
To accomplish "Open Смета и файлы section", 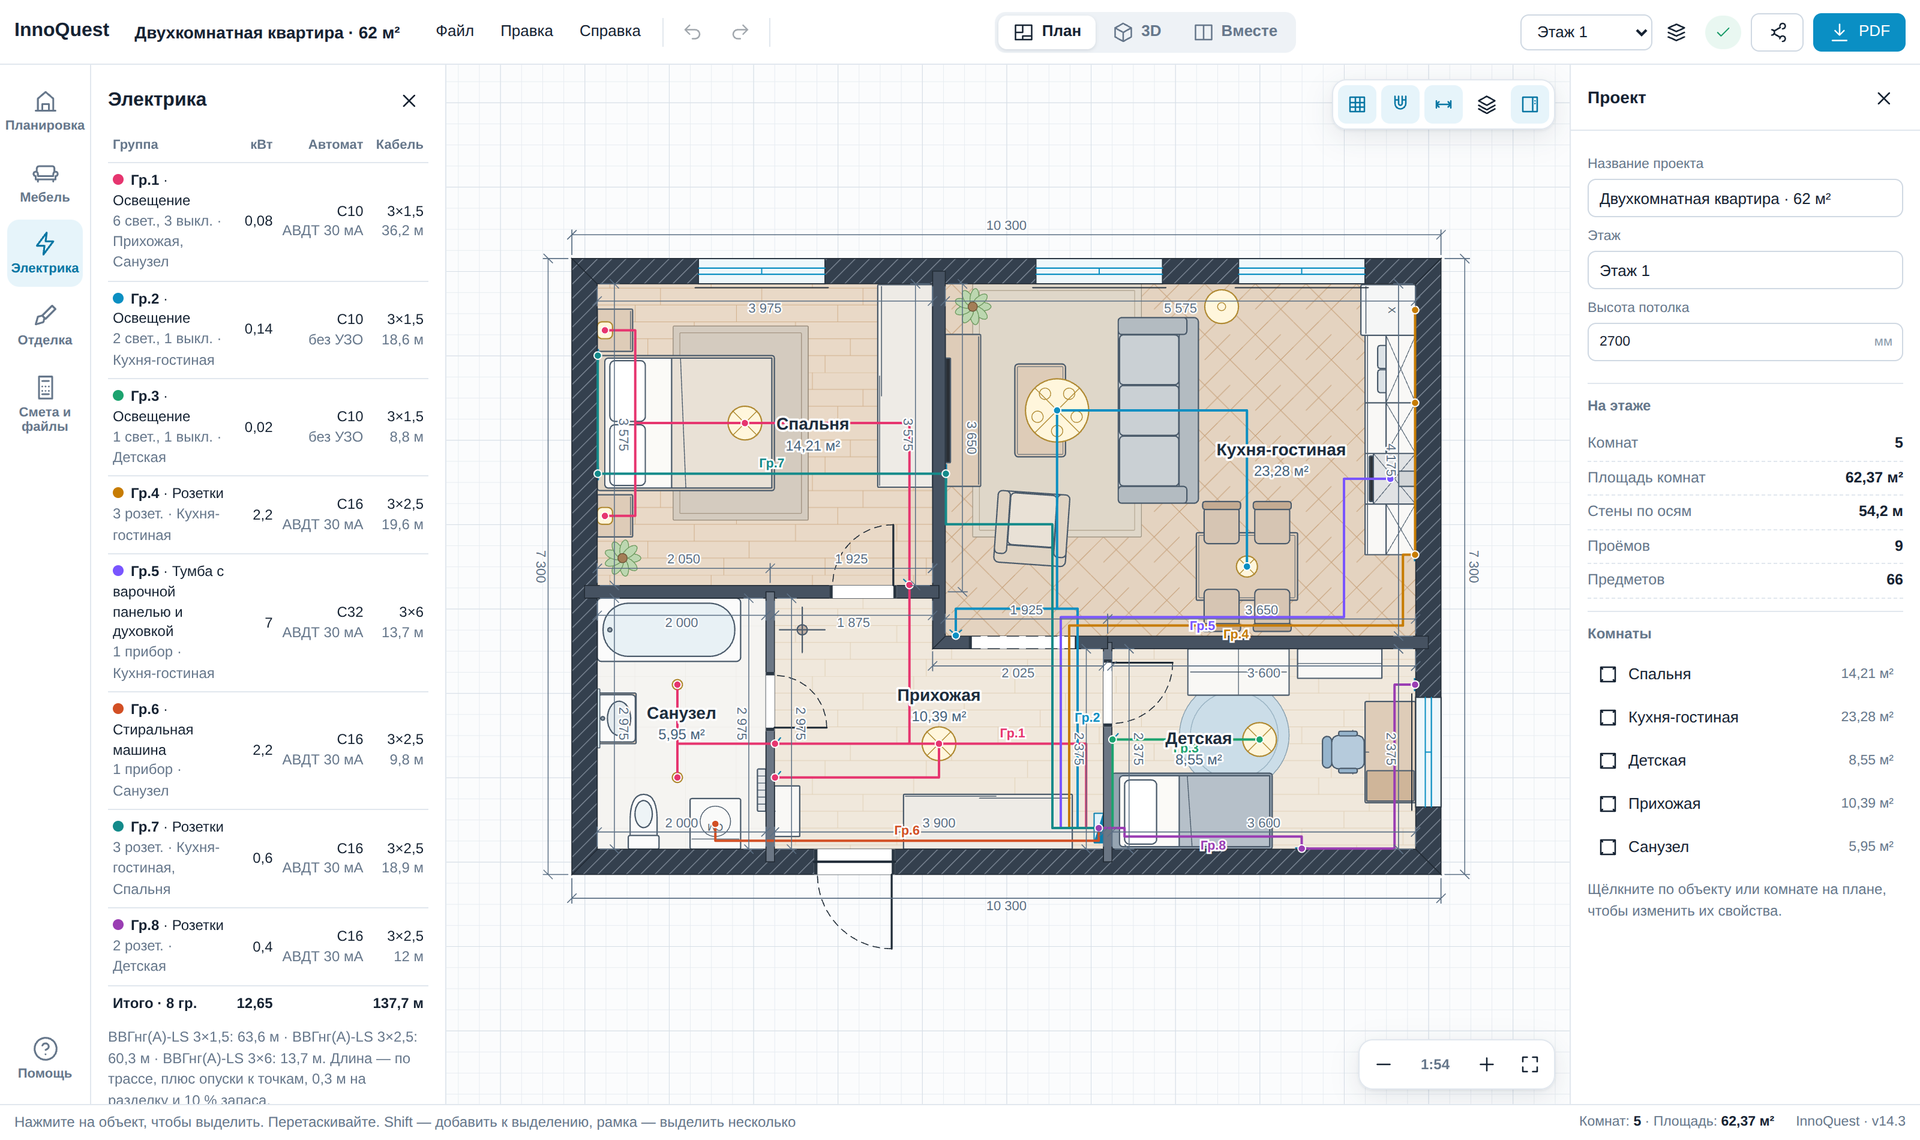I will pos(45,403).
